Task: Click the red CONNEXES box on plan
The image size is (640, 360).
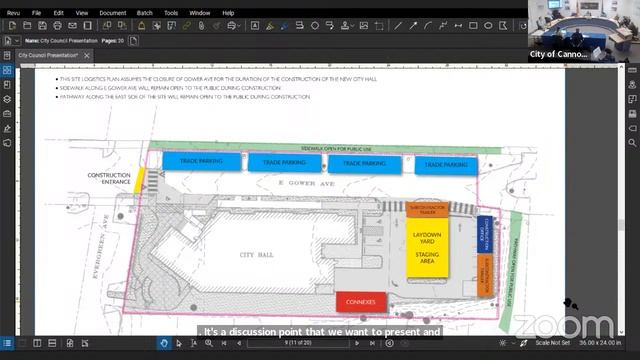Action: (361, 302)
